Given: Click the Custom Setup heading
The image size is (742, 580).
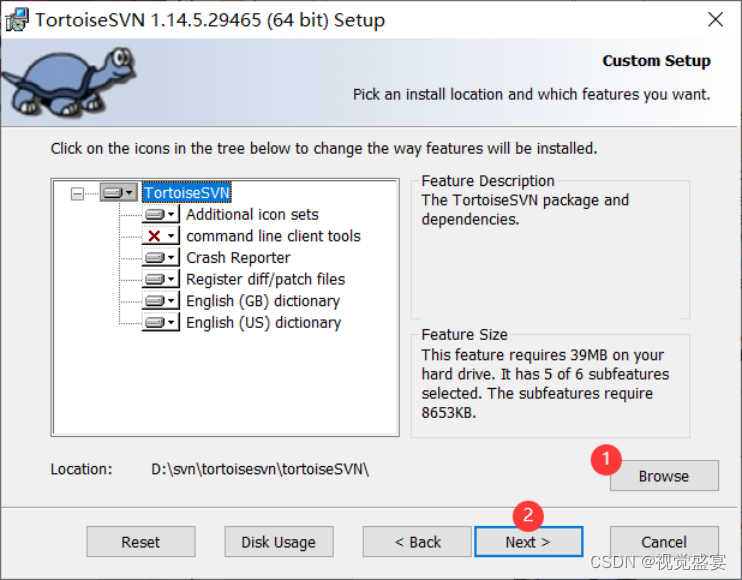Looking at the screenshot, I should click(x=656, y=61).
